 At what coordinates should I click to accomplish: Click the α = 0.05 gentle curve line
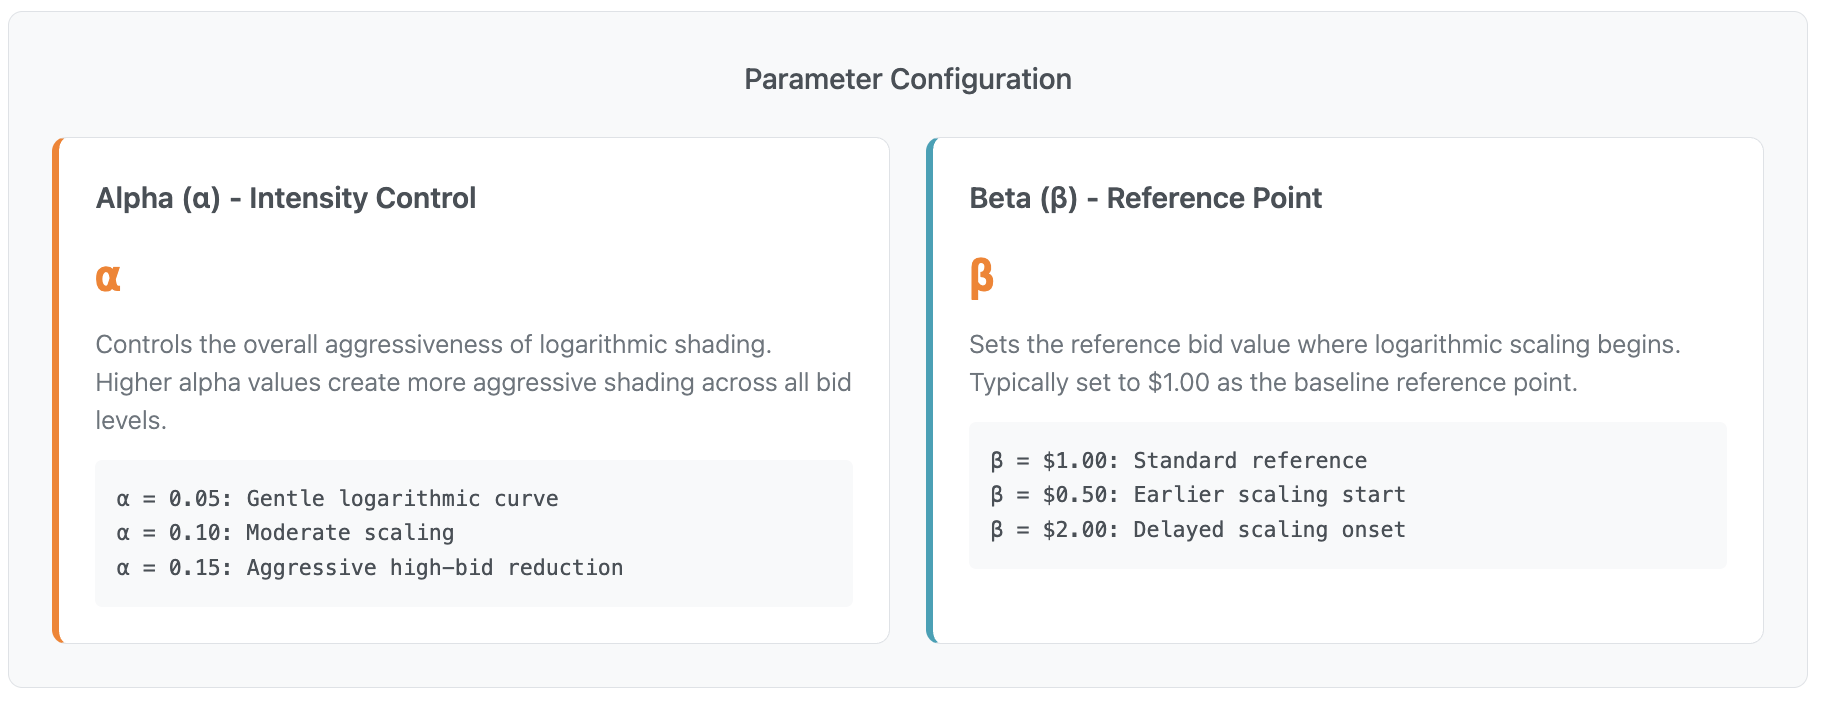point(337,498)
